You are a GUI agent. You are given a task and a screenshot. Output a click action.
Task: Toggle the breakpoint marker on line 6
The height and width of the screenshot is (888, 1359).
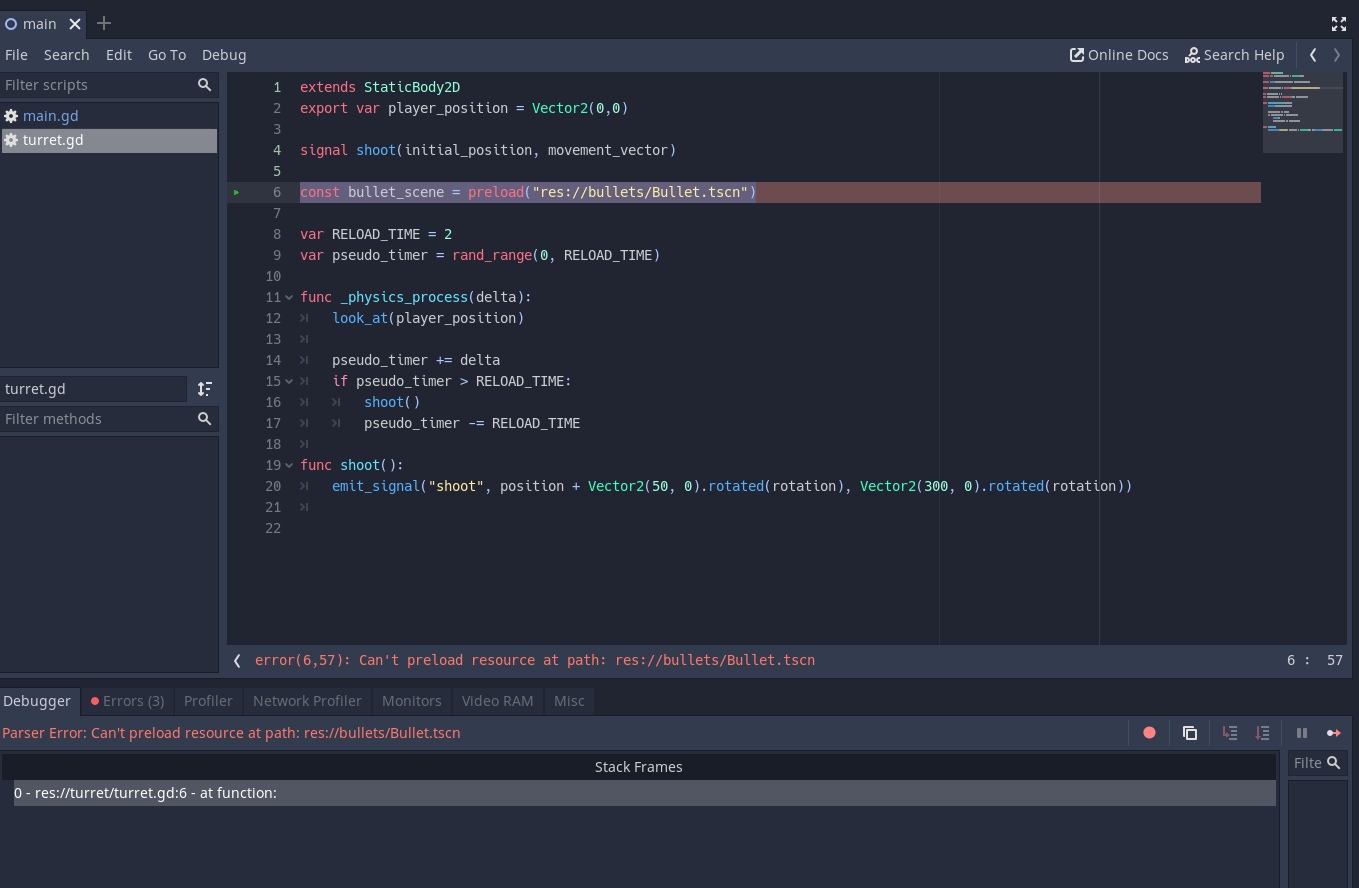[237, 191]
